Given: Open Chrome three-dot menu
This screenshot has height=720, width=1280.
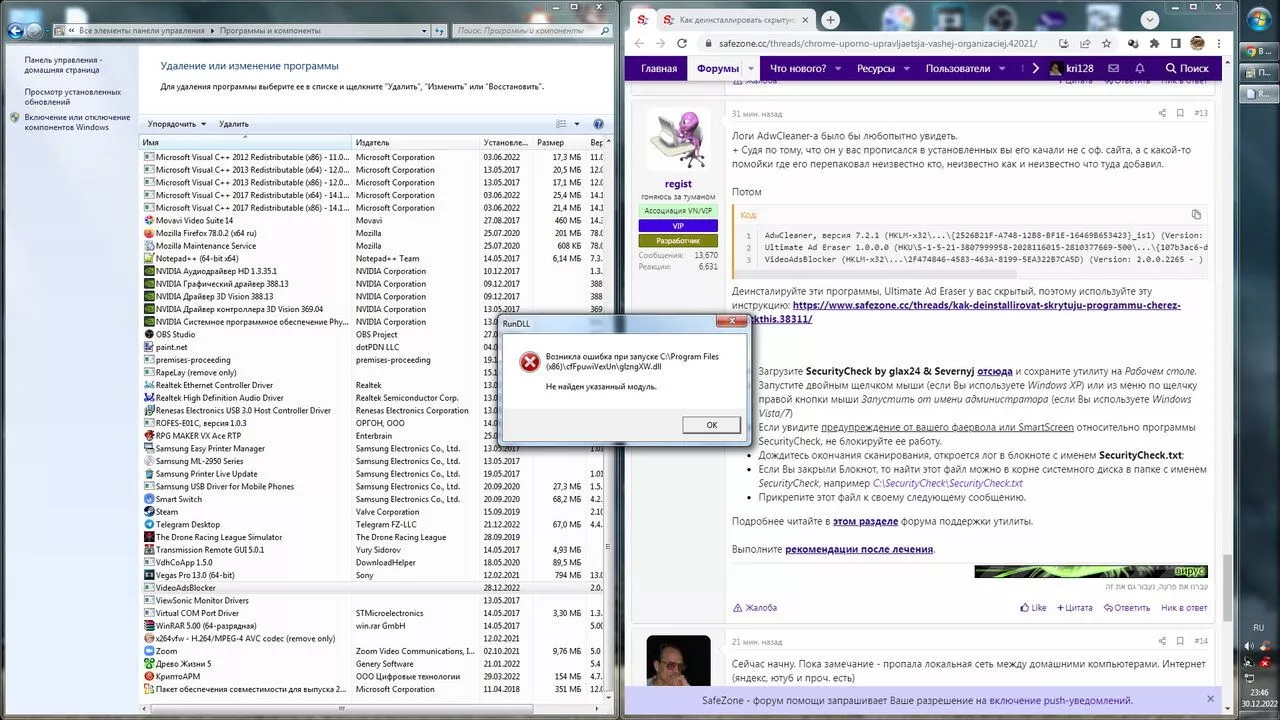Looking at the screenshot, I should click(1220, 44).
